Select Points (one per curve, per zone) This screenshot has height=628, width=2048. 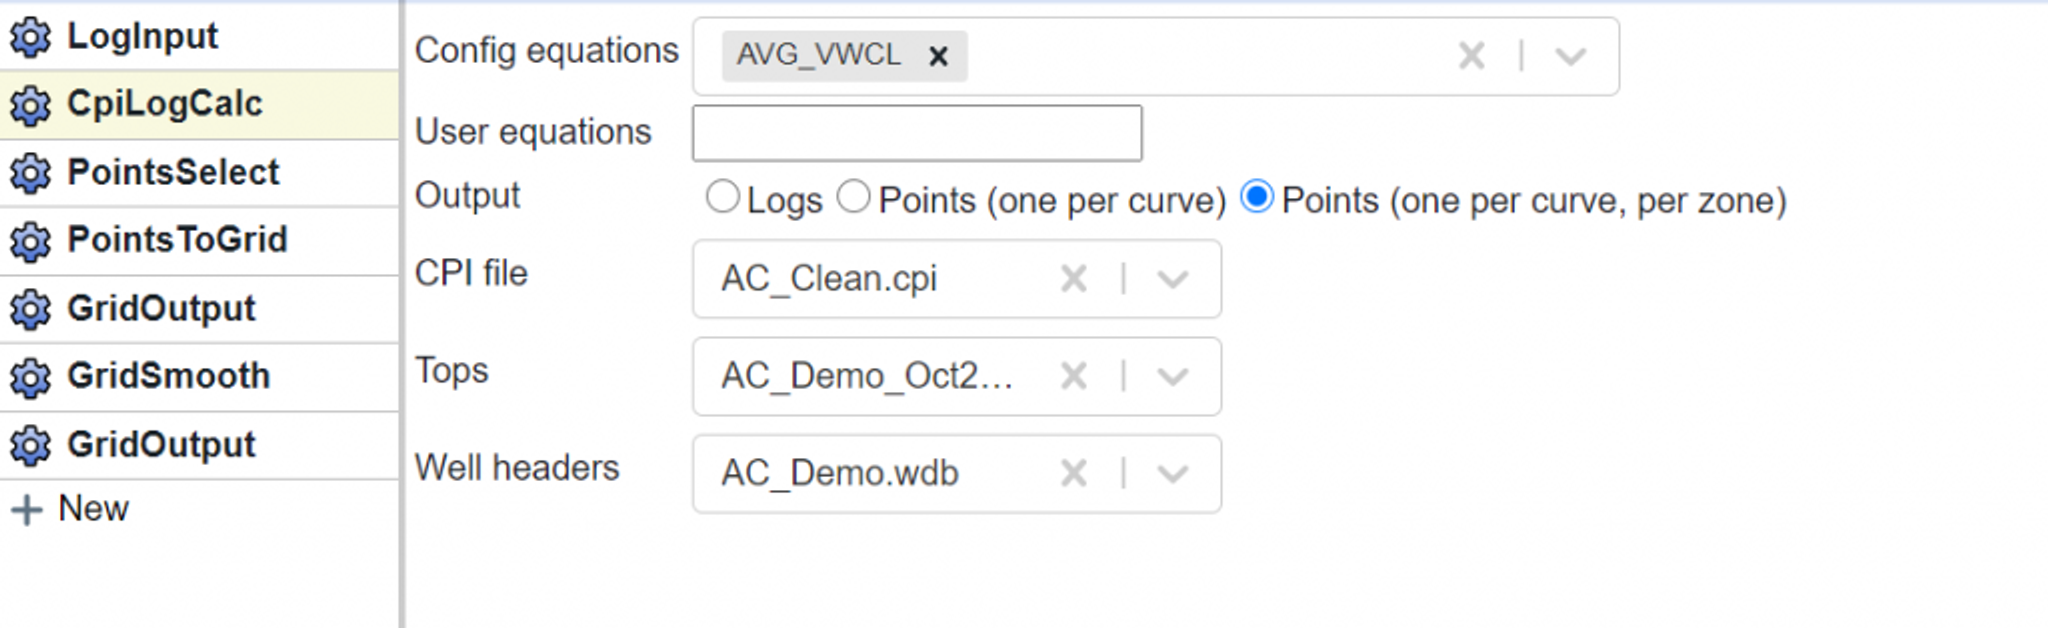click(1257, 196)
